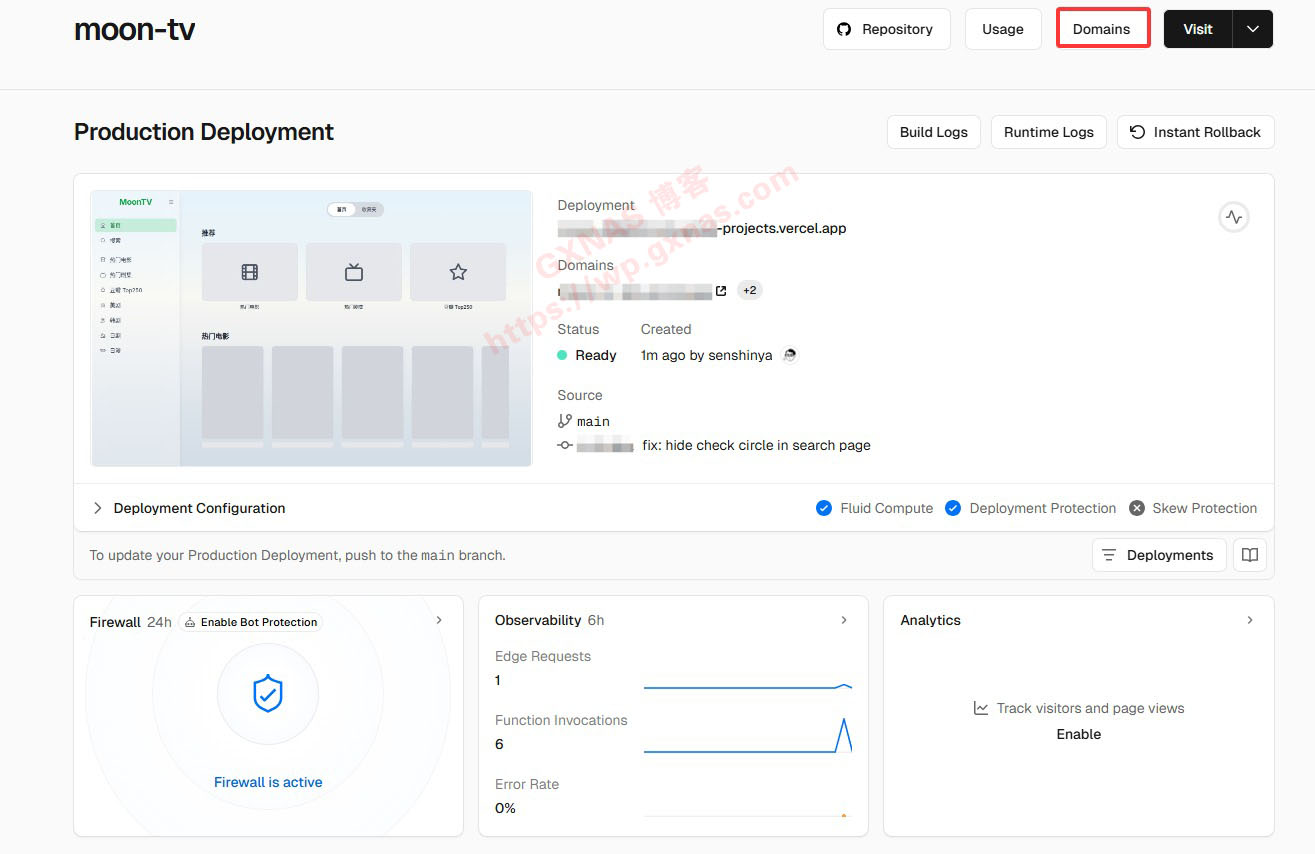Image resolution: width=1315 pixels, height=854 pixels.
Task: Click Instant Rollback button
Action: click(1195, 132)
